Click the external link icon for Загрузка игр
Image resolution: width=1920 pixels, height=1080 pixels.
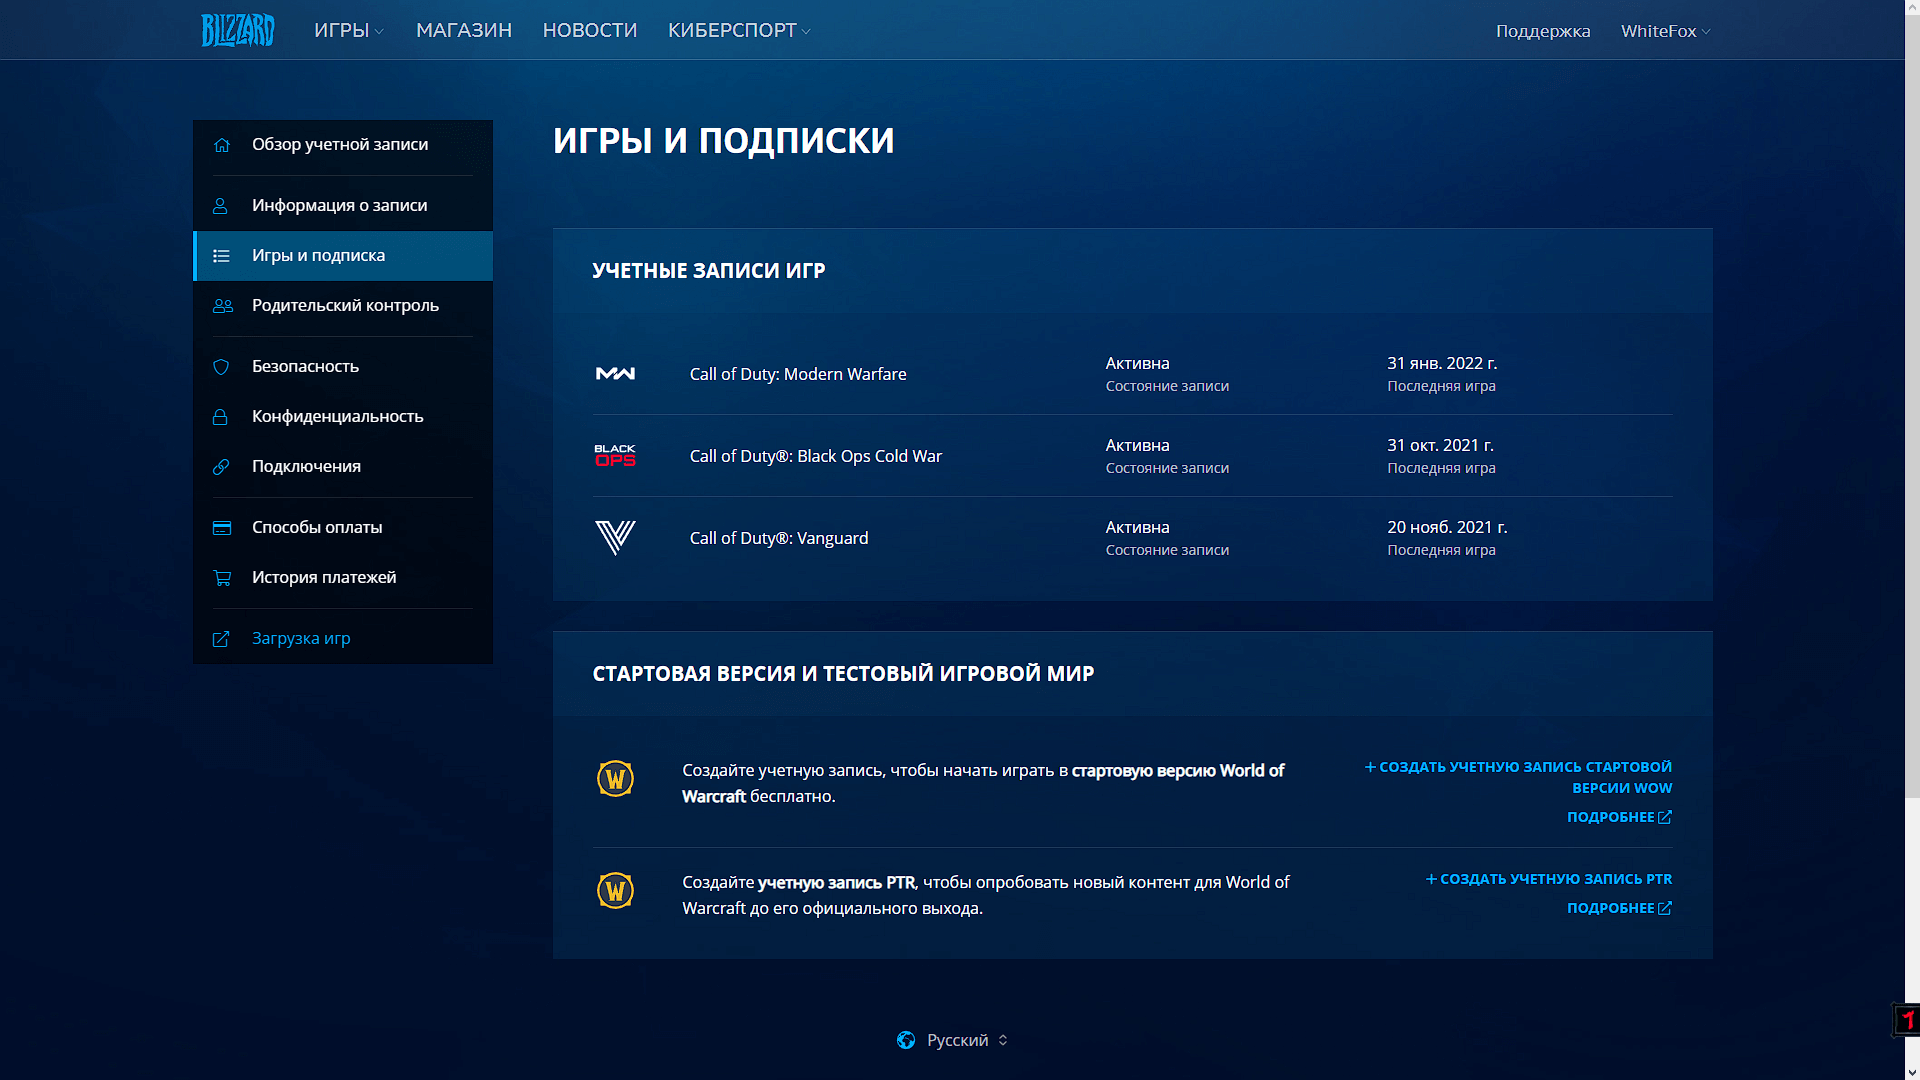coord(221,639)
